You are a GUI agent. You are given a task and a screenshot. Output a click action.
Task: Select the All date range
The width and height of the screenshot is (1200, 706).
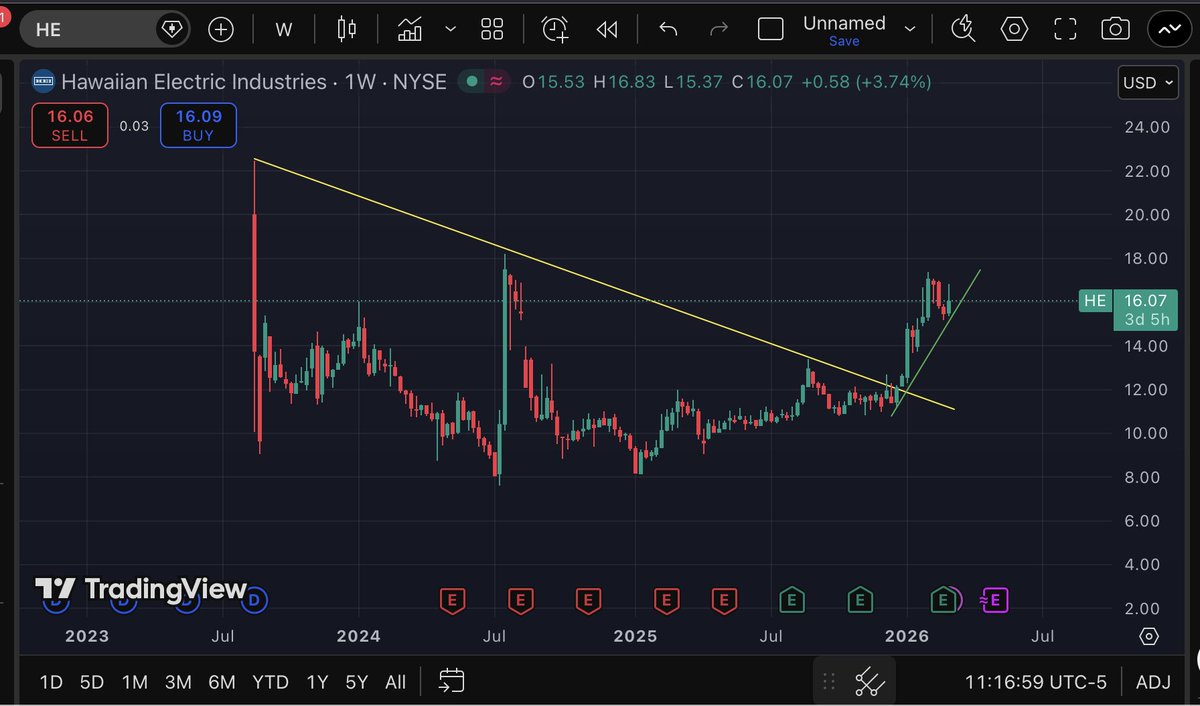(x=396, y=682)
